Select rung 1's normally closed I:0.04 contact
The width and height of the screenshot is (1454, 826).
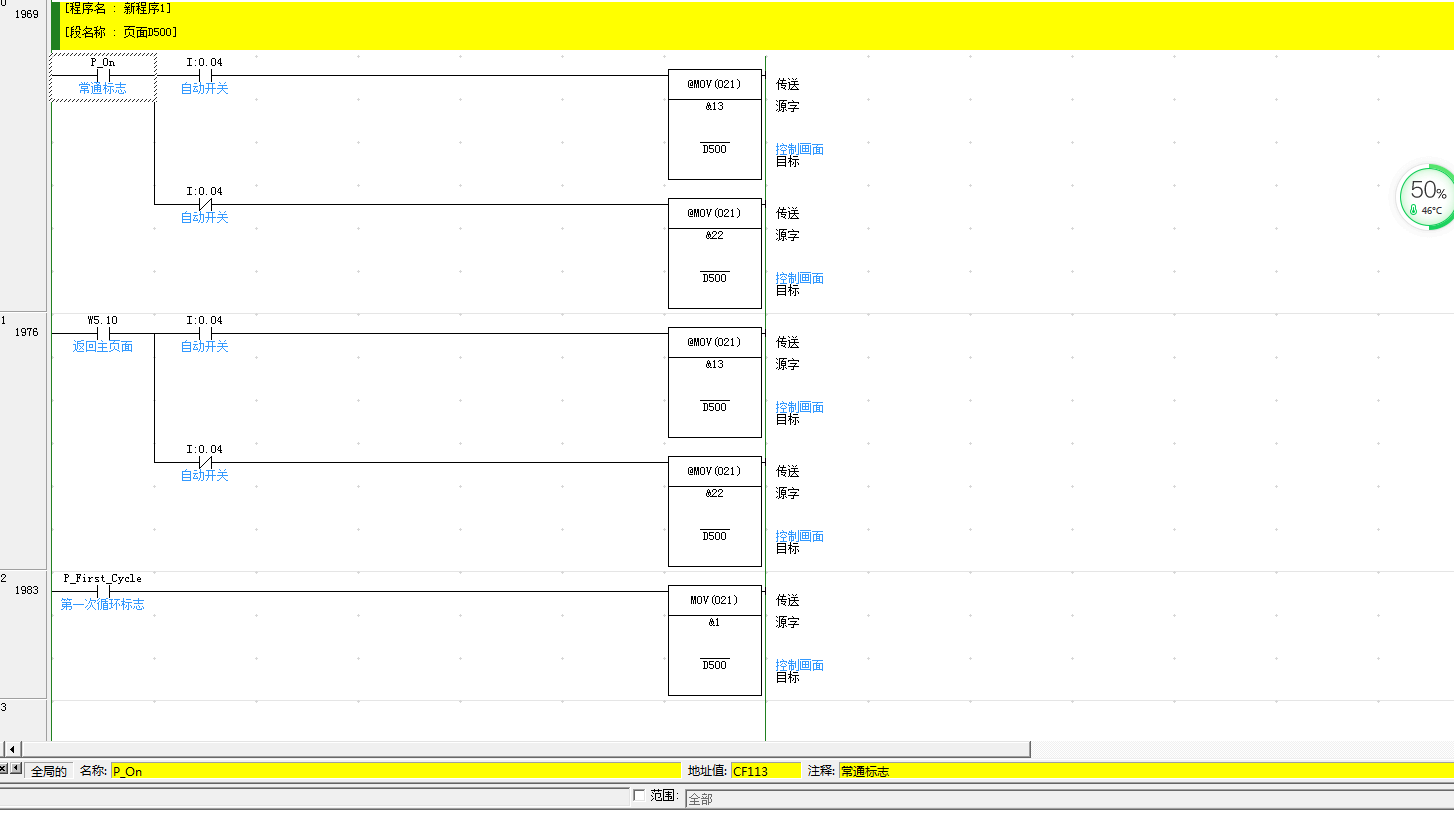[x=205, y=463]
